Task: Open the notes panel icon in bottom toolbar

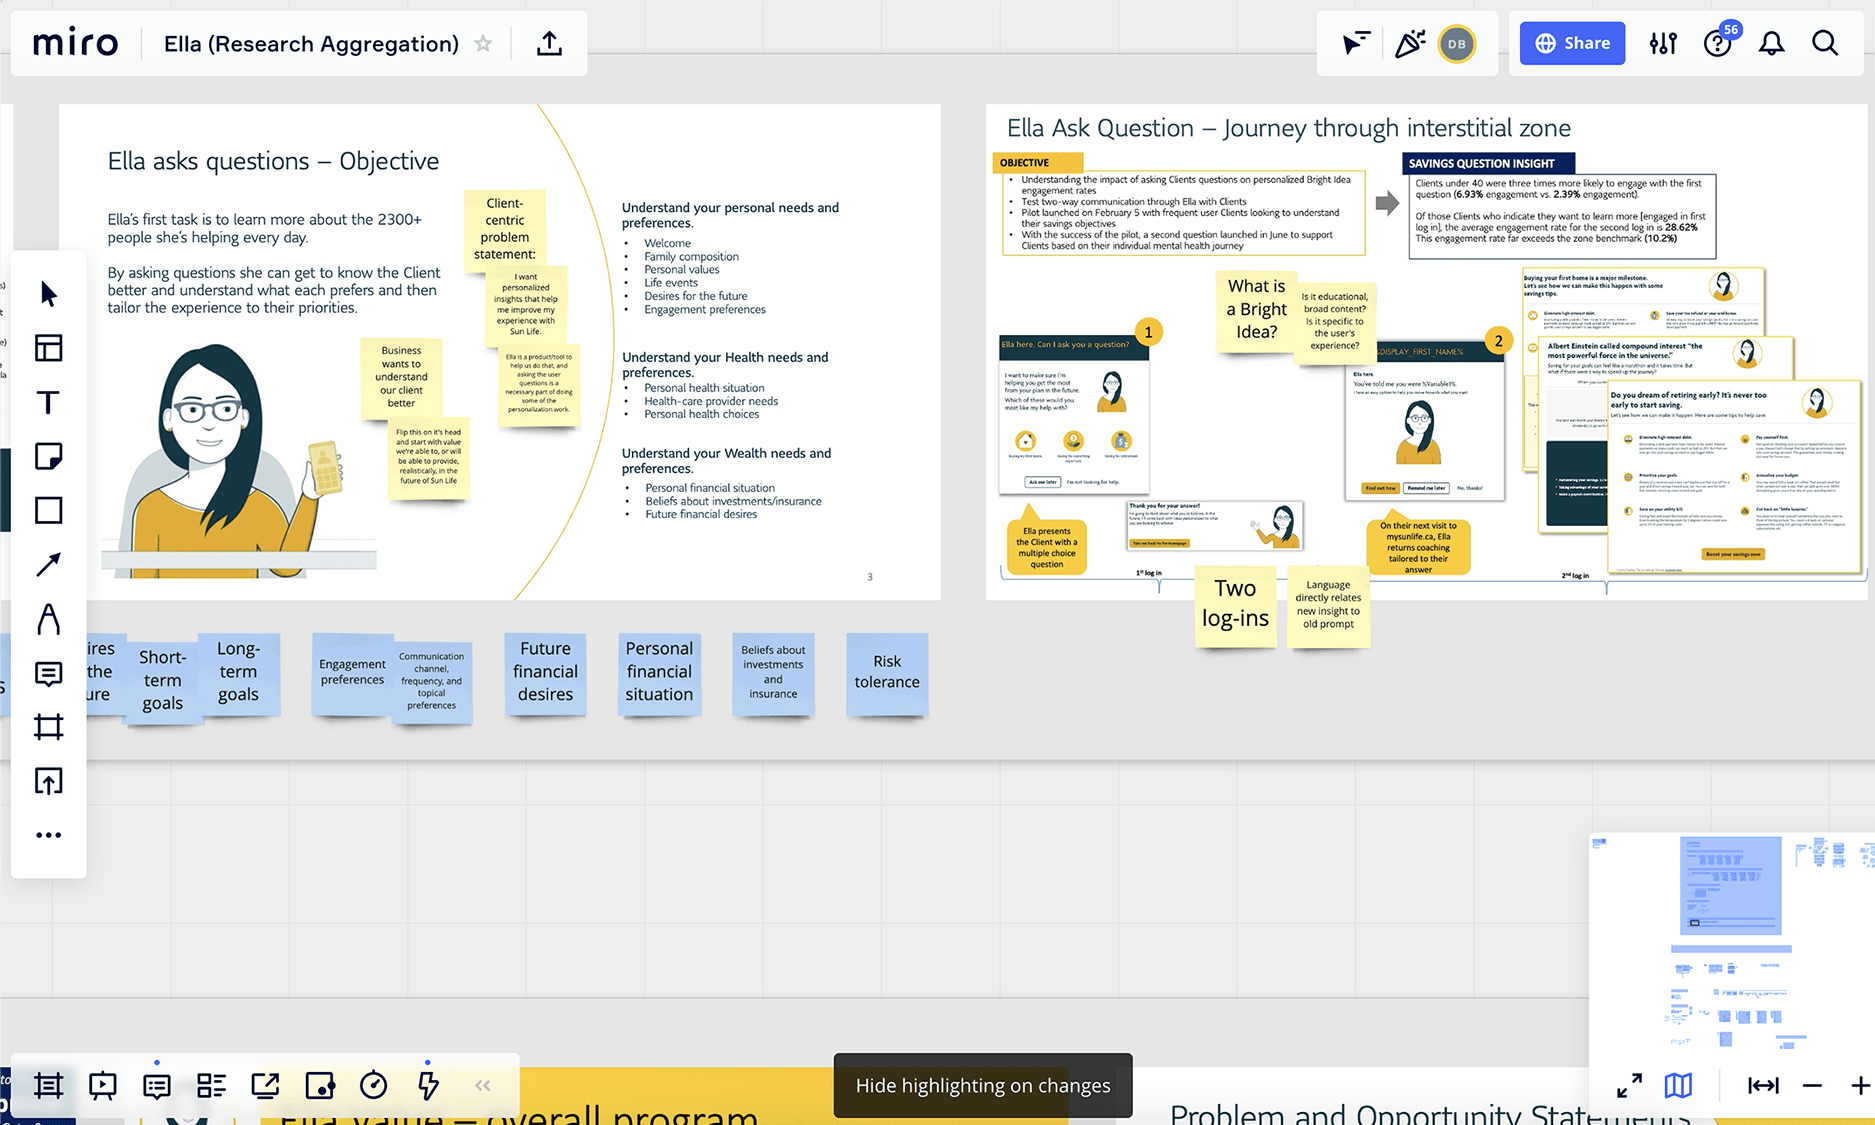Action: [319, 1085]
